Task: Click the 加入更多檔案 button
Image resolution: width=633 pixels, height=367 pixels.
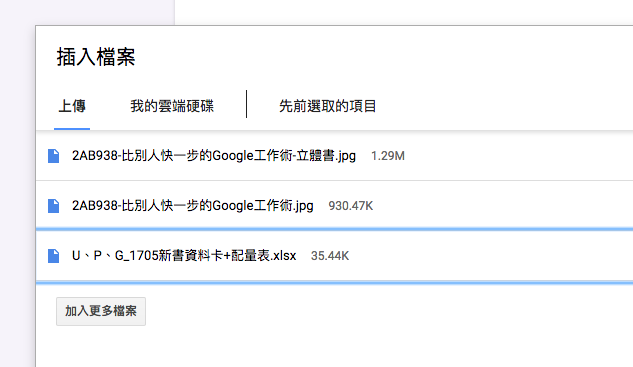Action: (x=101, y=311)
